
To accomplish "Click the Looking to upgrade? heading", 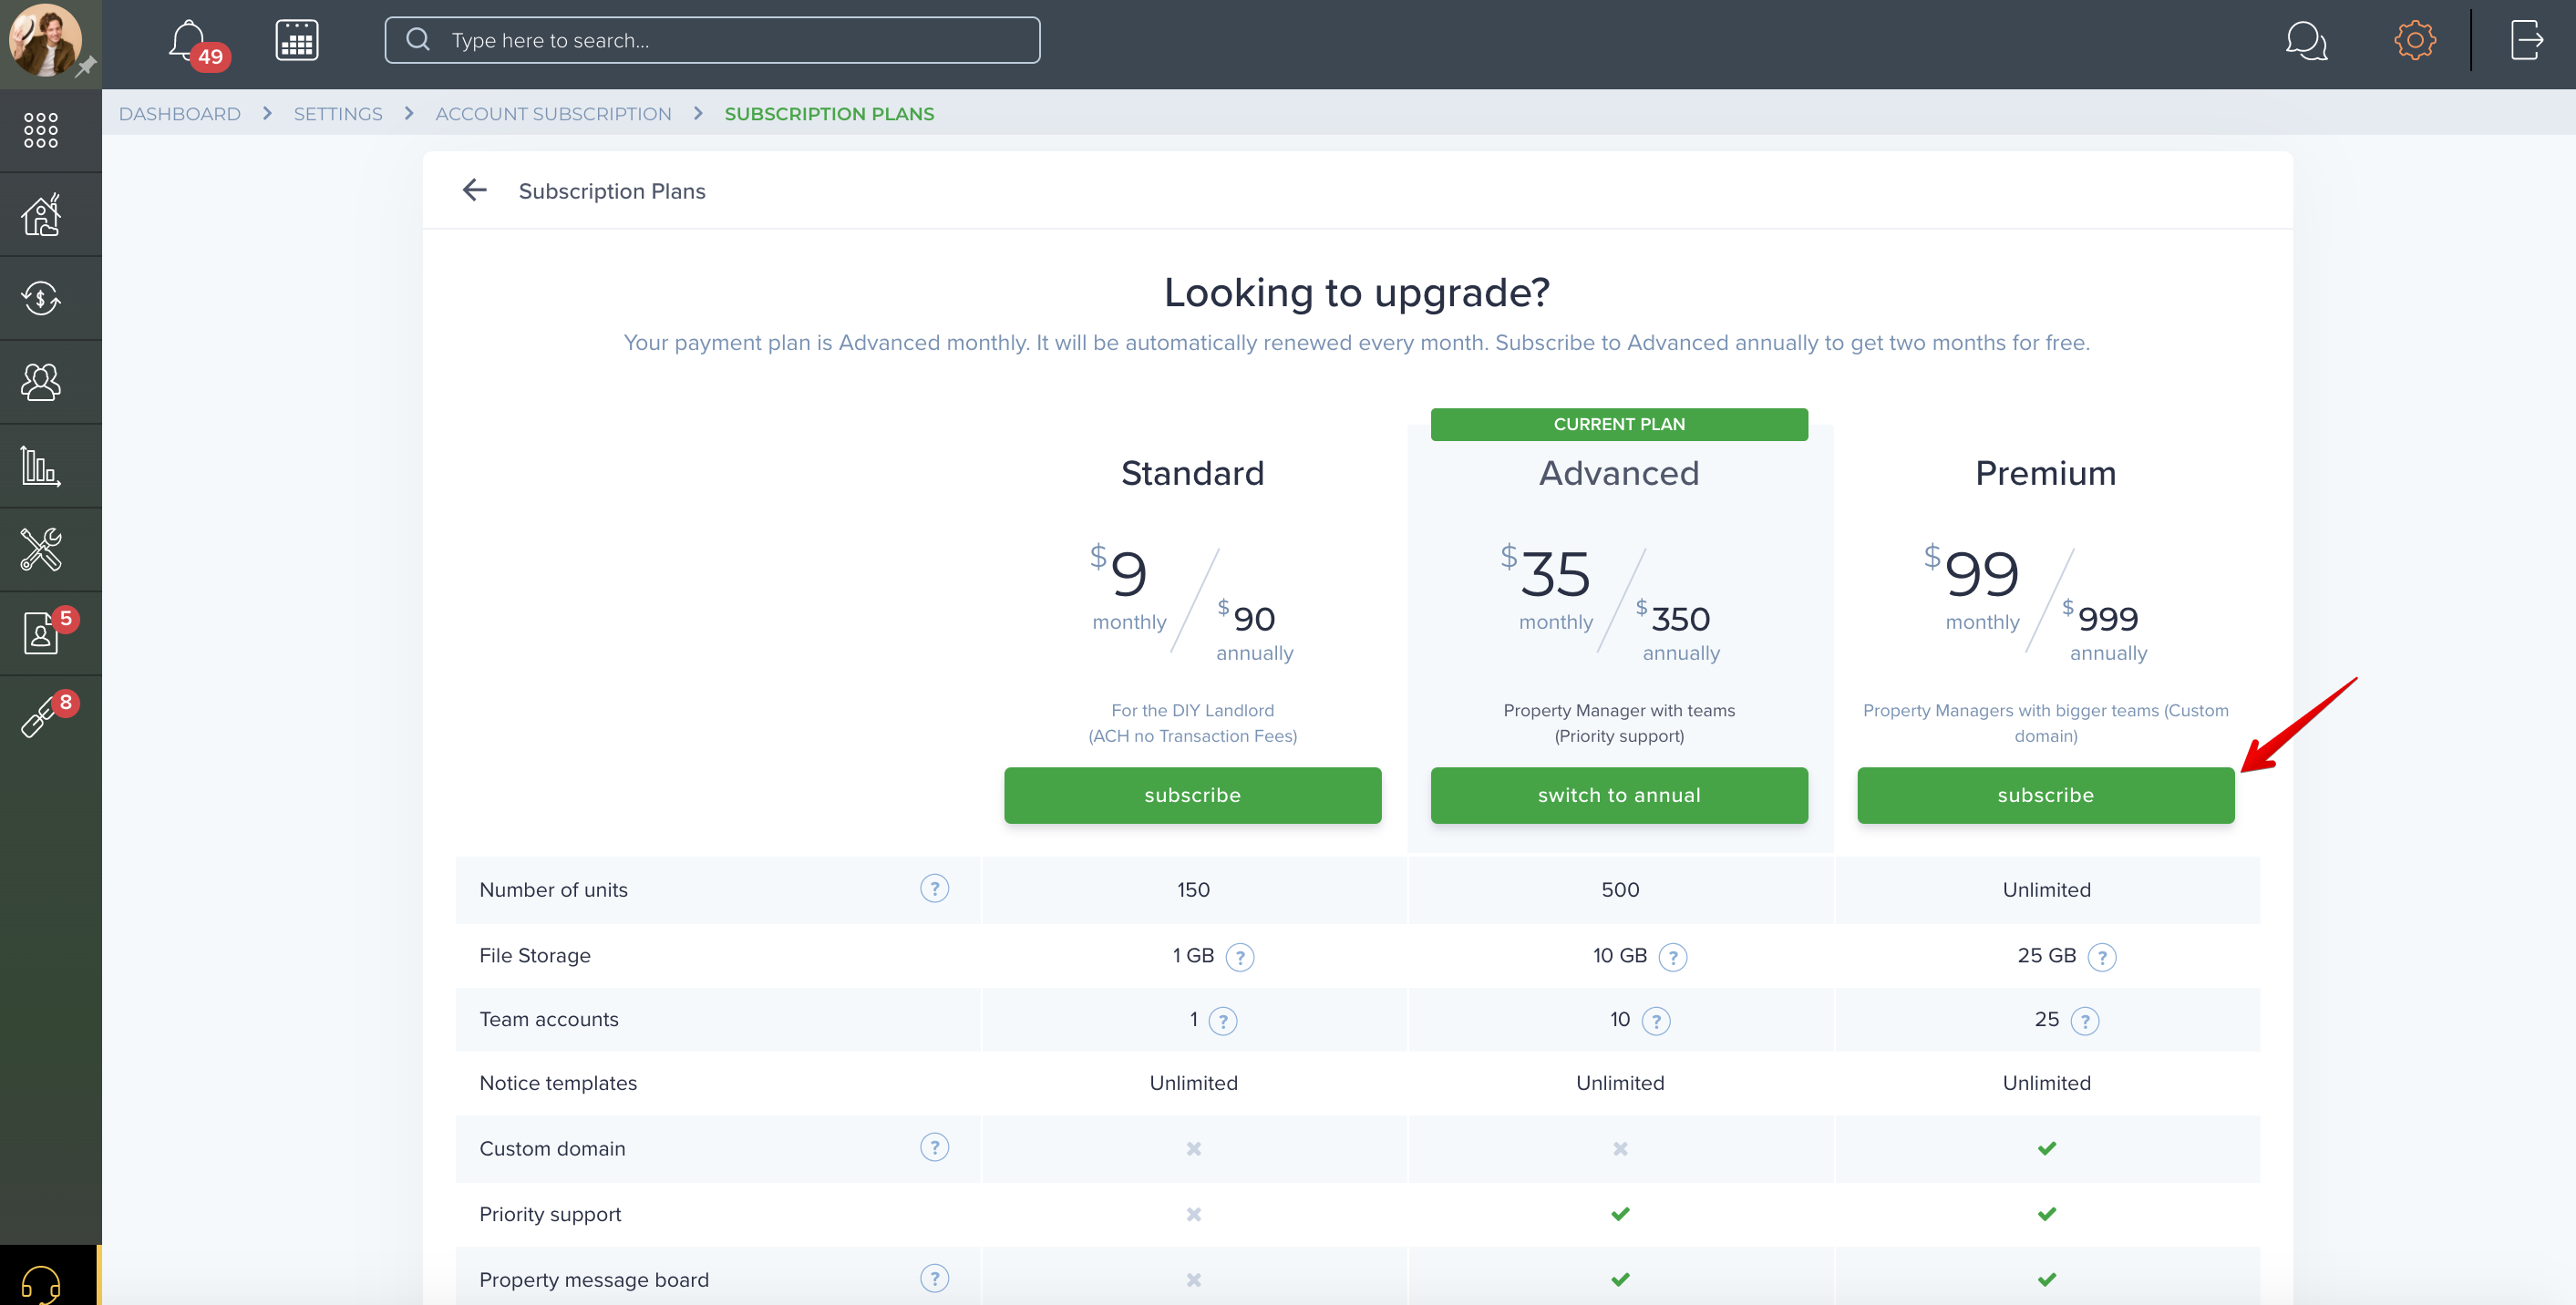I will (x=1357, y=292).
